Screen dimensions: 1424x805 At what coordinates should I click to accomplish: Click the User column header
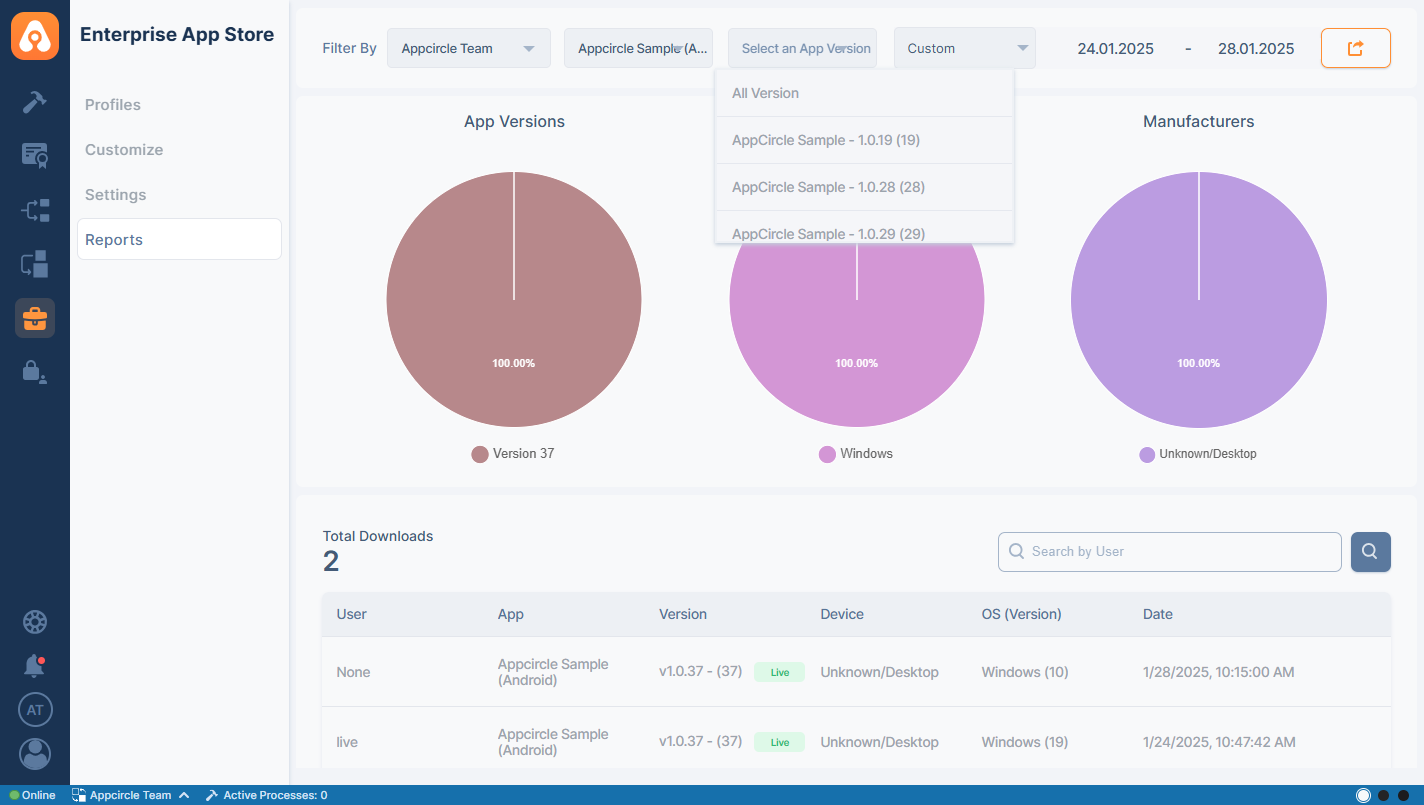(x=352, y=614)
